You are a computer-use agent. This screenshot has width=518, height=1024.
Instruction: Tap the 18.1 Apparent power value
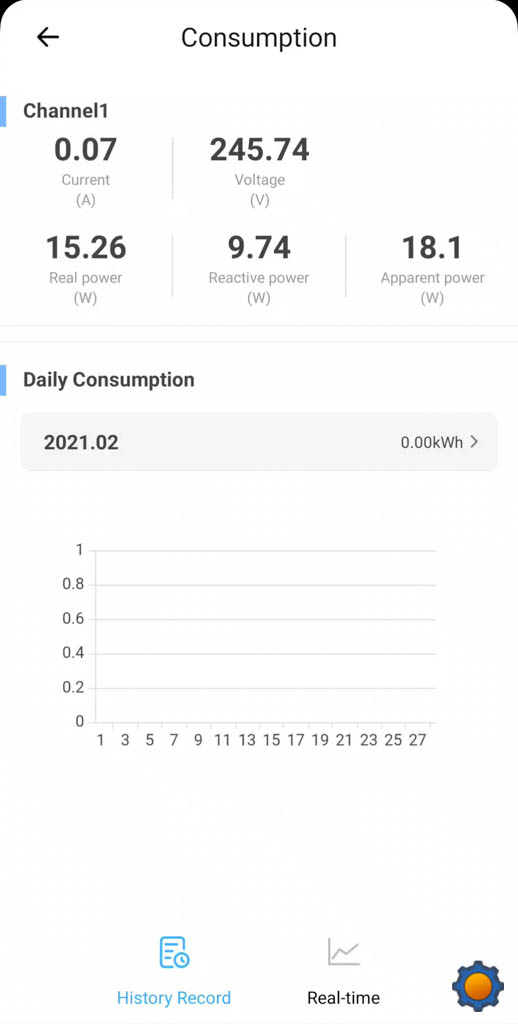pyautogui.click(x=432, y=248)
